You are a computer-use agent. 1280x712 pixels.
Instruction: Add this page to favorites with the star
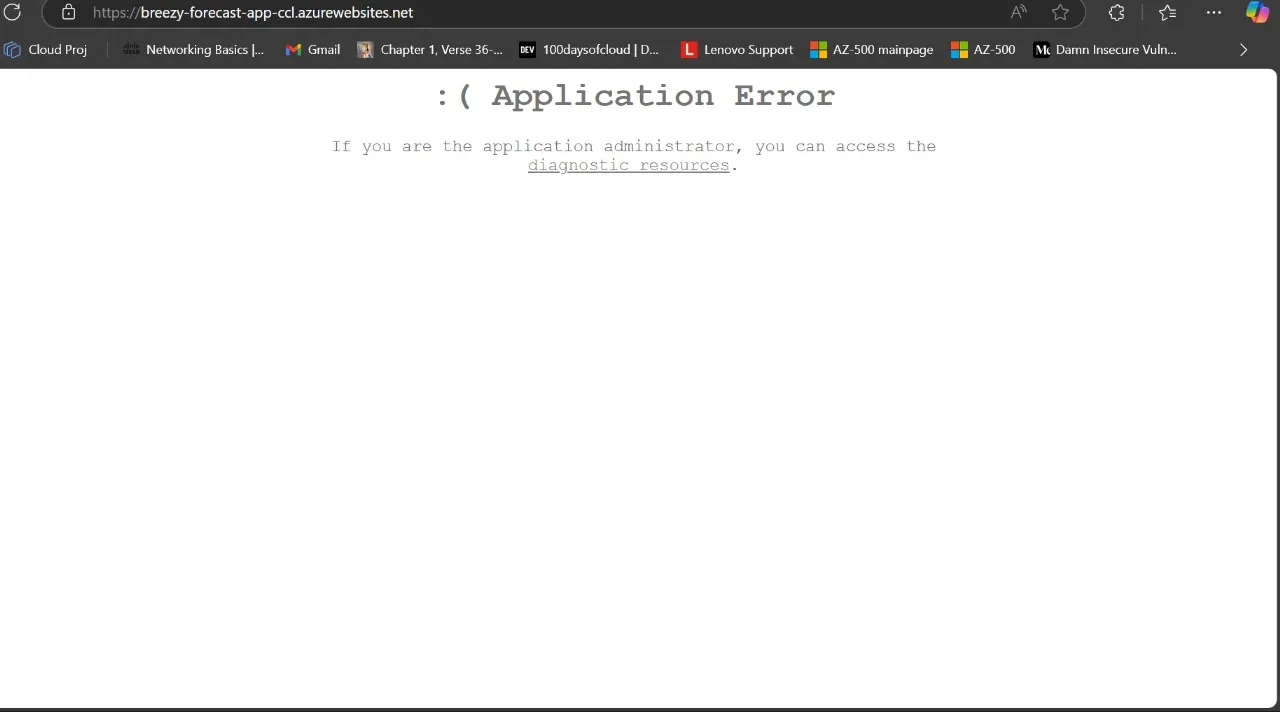(x=1060, y=12)
